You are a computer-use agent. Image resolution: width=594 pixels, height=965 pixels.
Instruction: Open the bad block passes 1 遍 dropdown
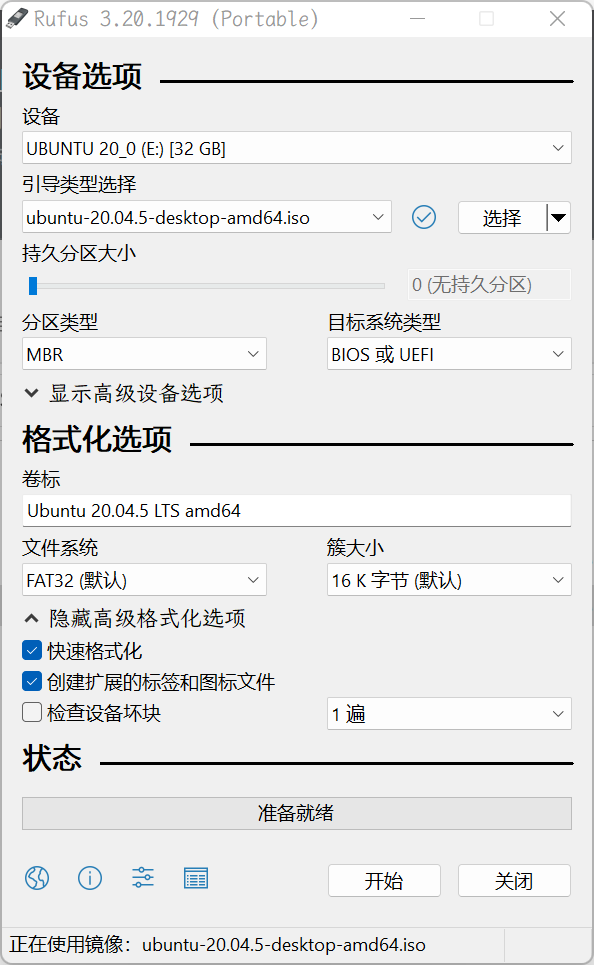(x=449, y=714)
